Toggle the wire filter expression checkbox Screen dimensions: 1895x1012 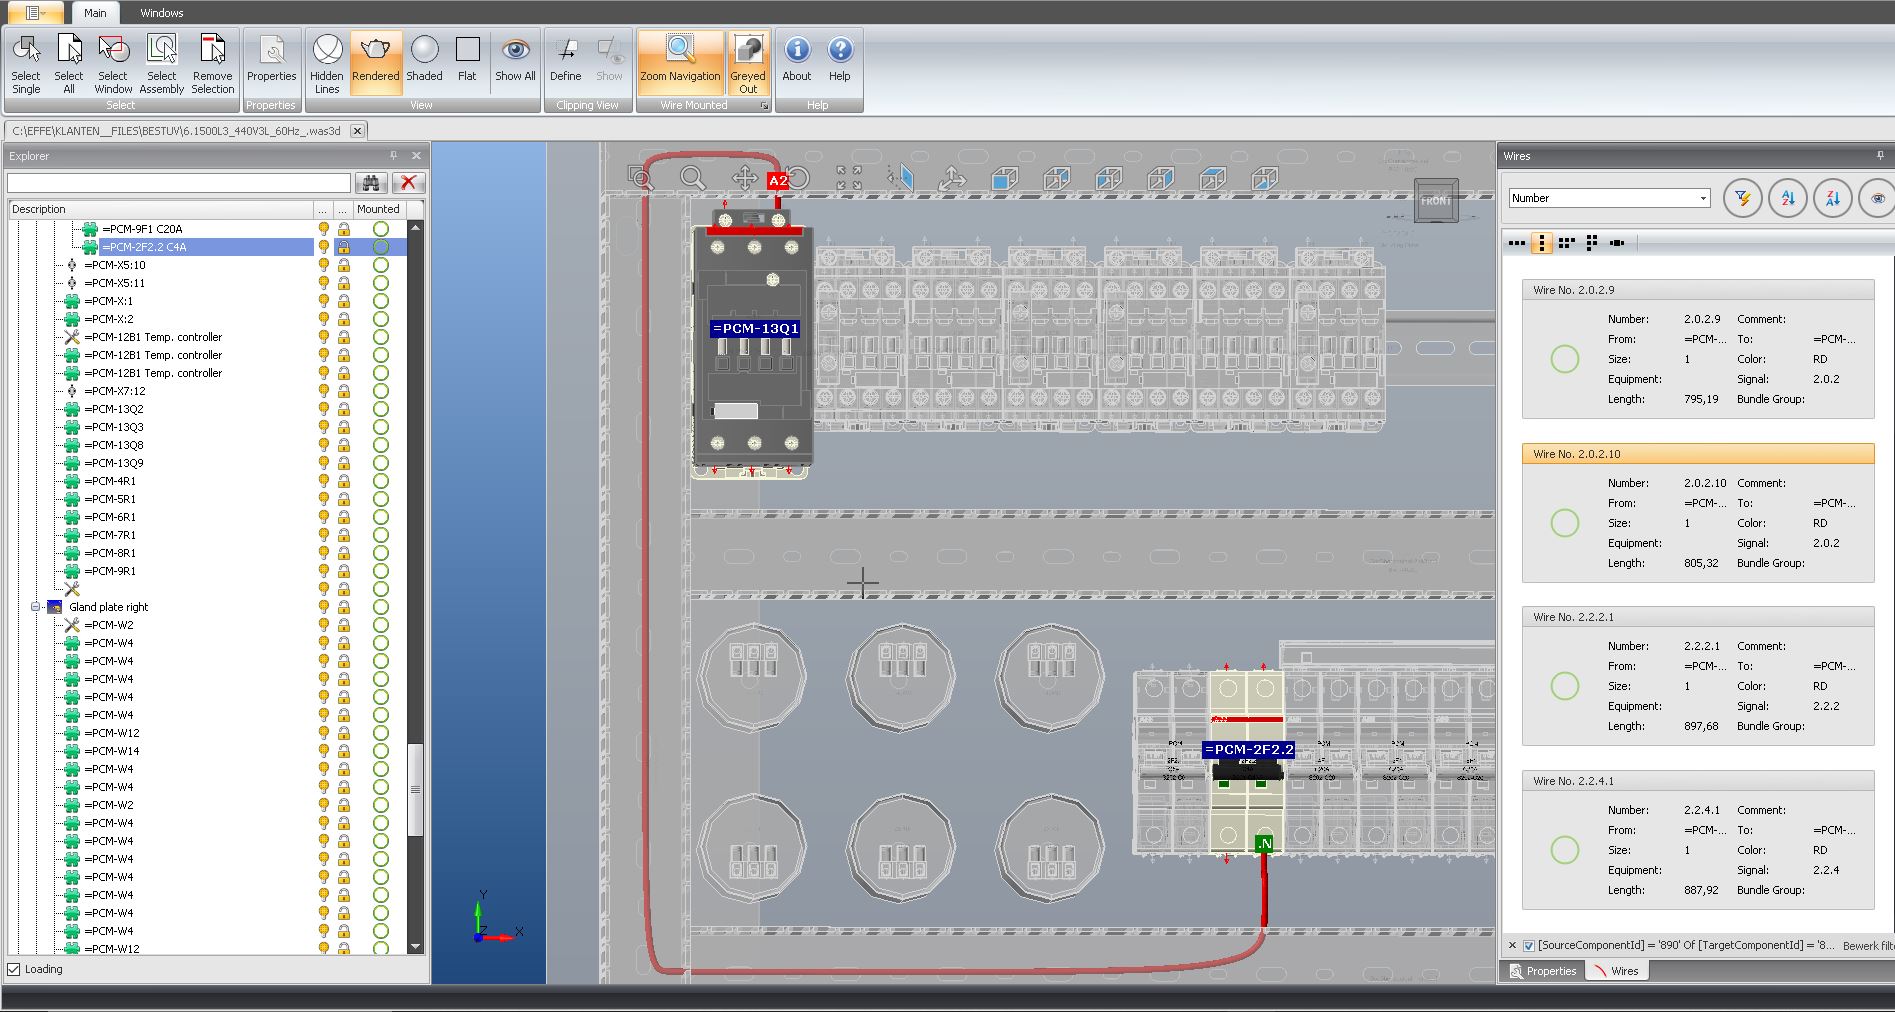pyautogui.click(x=1528, y=945)
